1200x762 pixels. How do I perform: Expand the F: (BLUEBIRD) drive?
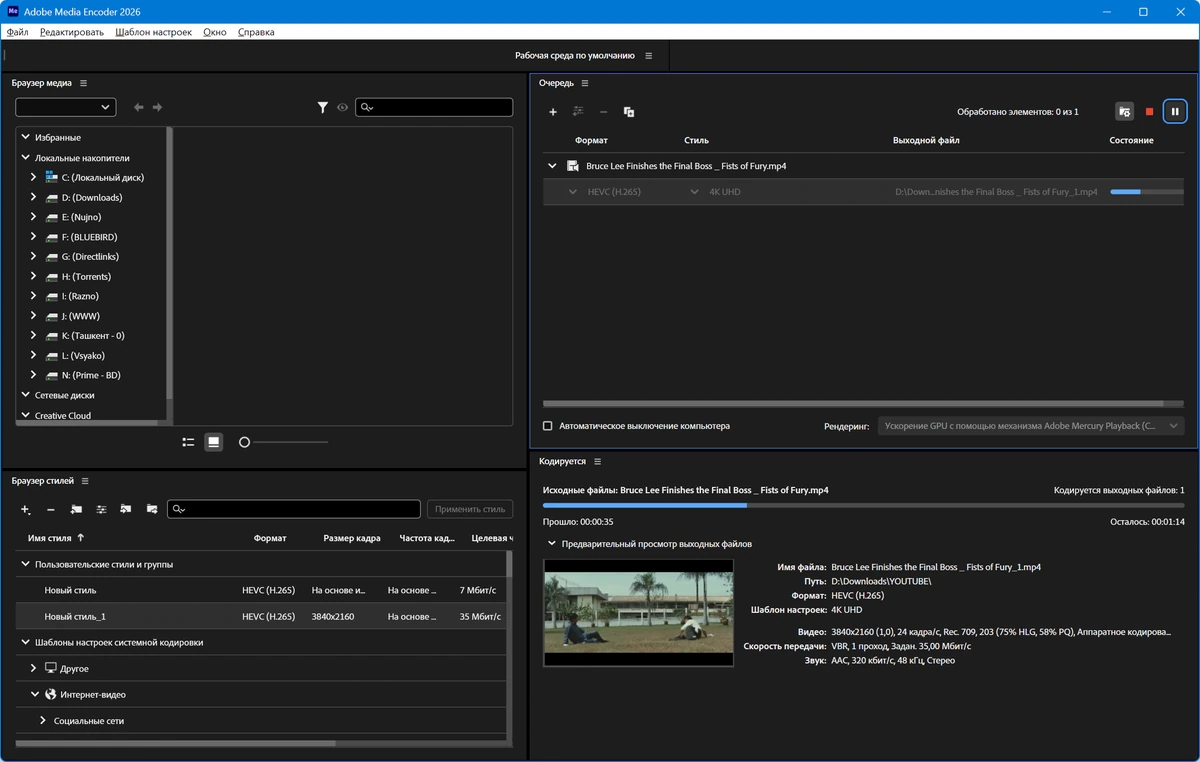click(x=33, y=237)
